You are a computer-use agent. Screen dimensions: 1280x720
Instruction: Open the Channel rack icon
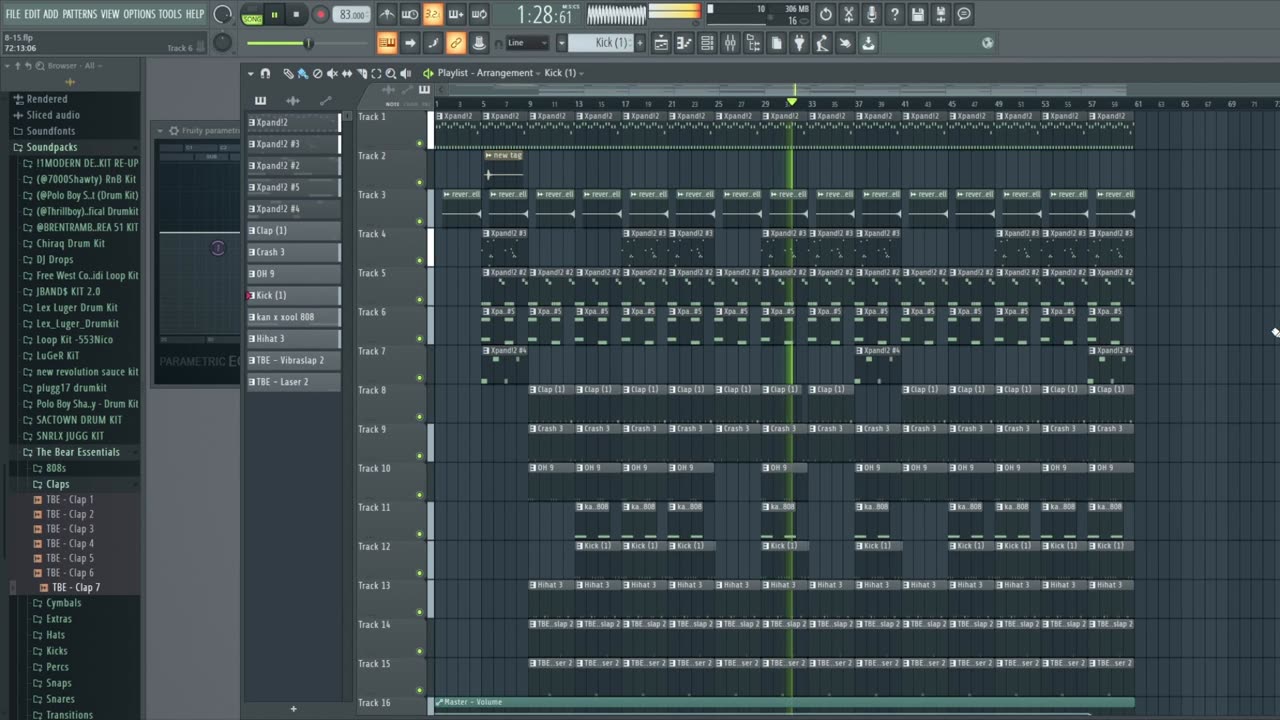coord(707,43)
